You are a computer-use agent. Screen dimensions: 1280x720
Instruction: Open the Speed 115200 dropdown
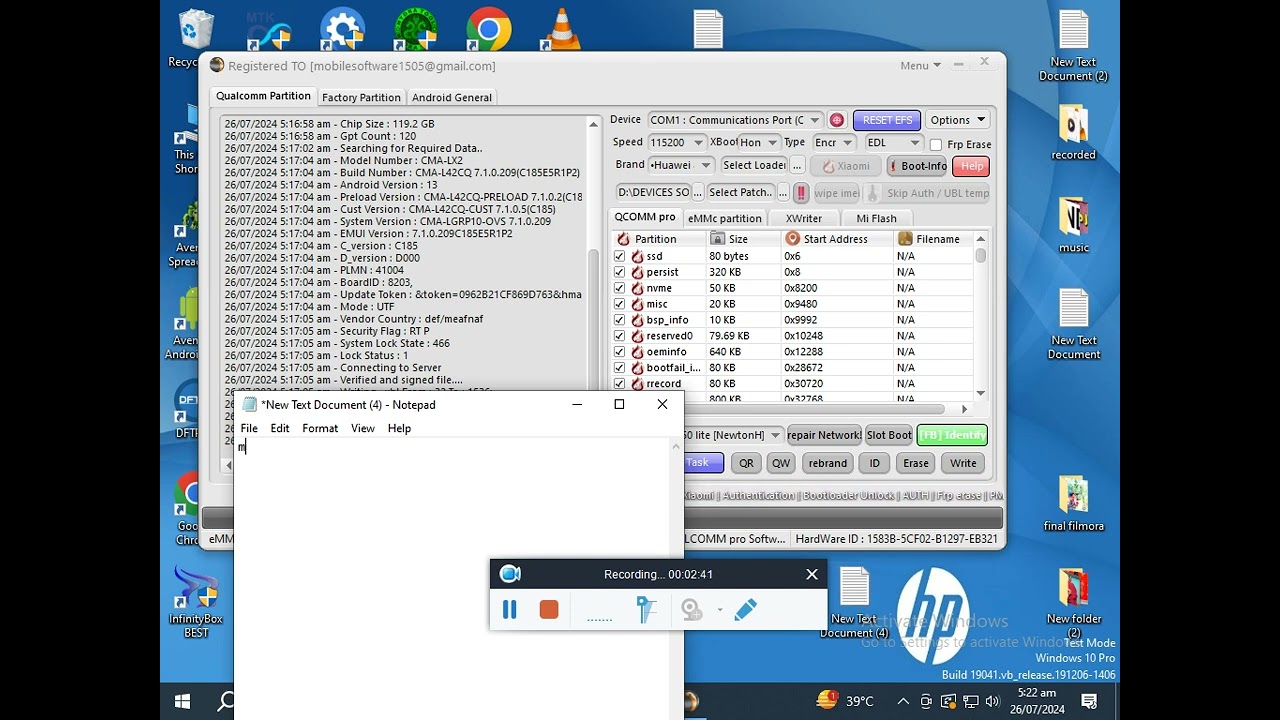(x=676, y=143)
